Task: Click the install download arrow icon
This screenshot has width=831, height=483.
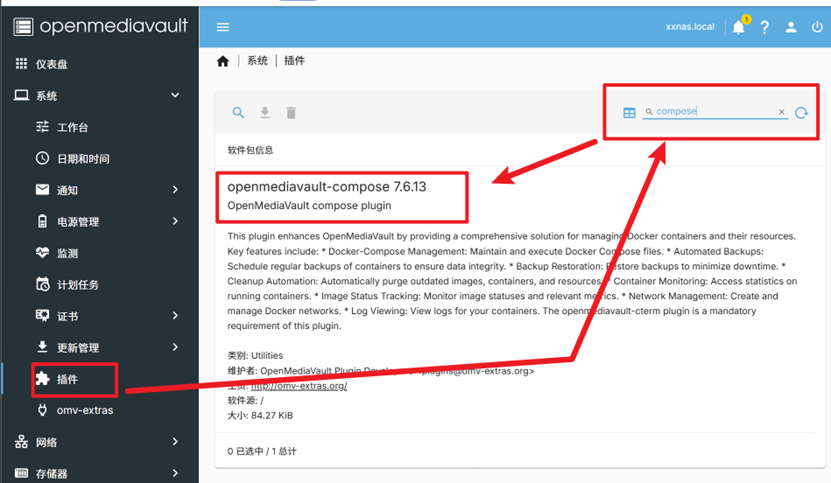Action: coord(265,113)
